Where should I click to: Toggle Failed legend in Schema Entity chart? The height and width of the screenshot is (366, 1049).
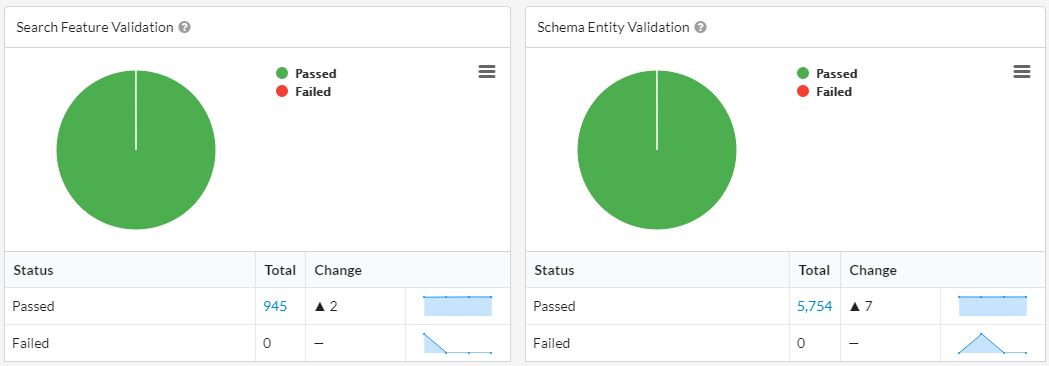[825, 92]
